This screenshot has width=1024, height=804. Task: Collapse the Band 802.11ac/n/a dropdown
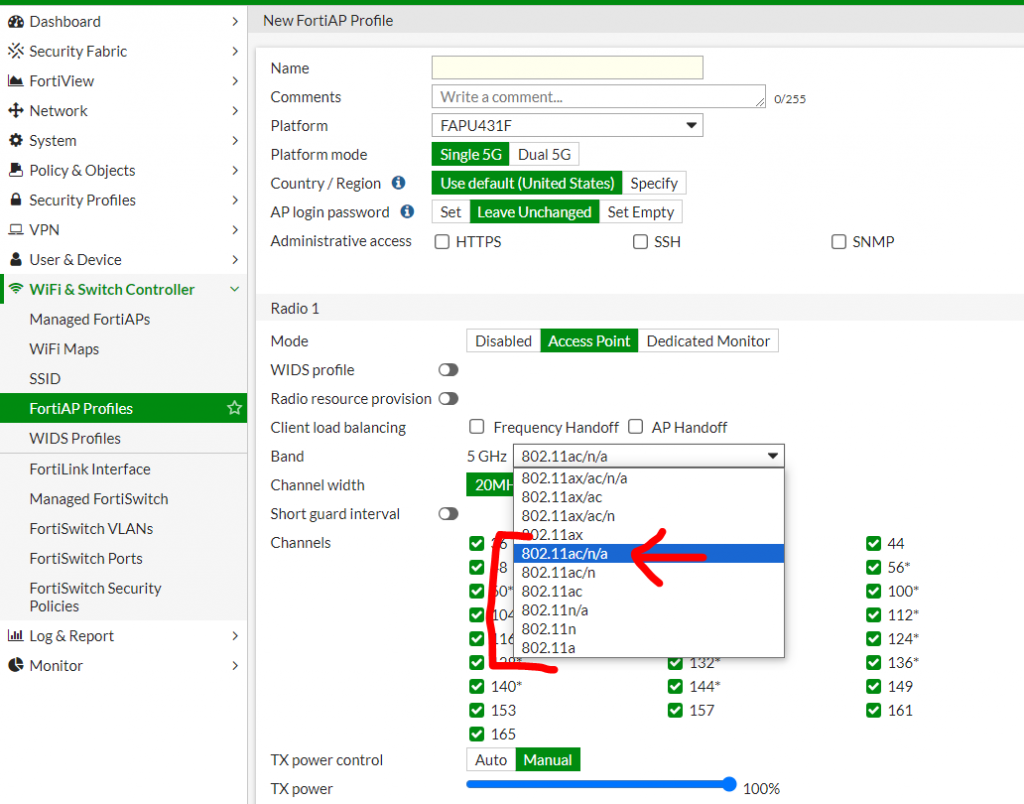(x=648, y=456)
